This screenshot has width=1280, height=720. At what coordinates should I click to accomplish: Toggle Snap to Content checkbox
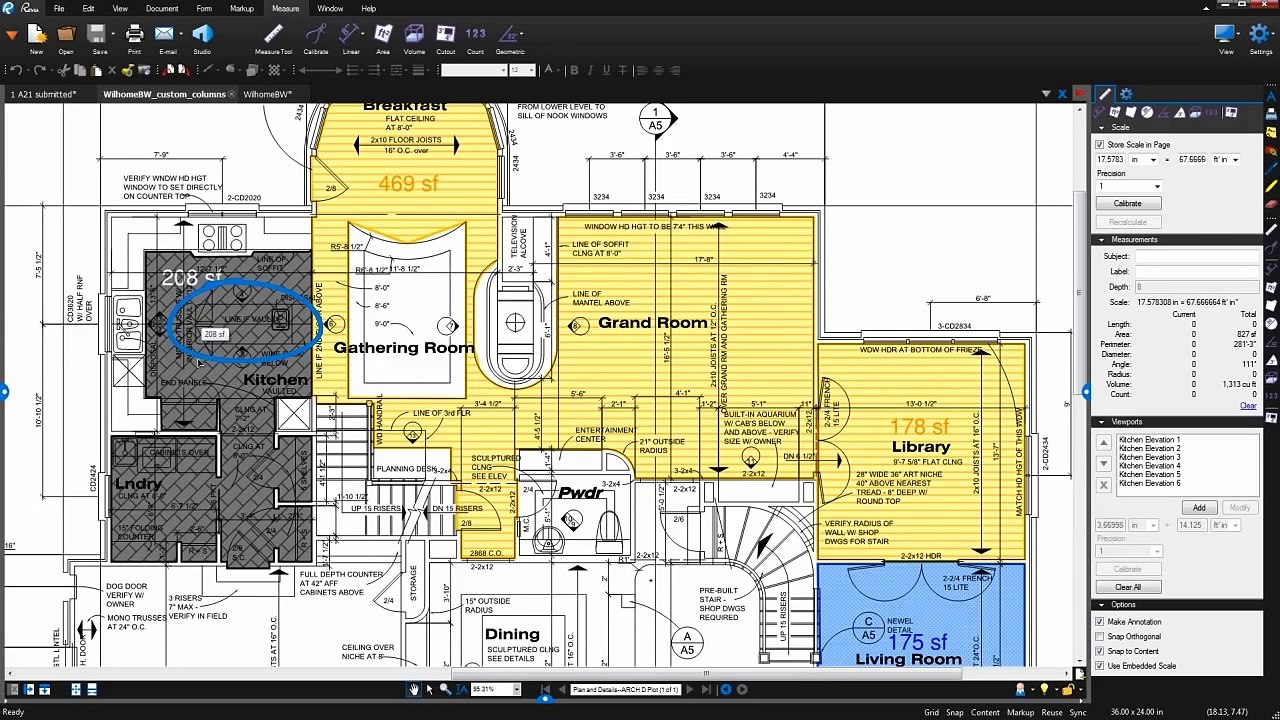(1100, 652)
